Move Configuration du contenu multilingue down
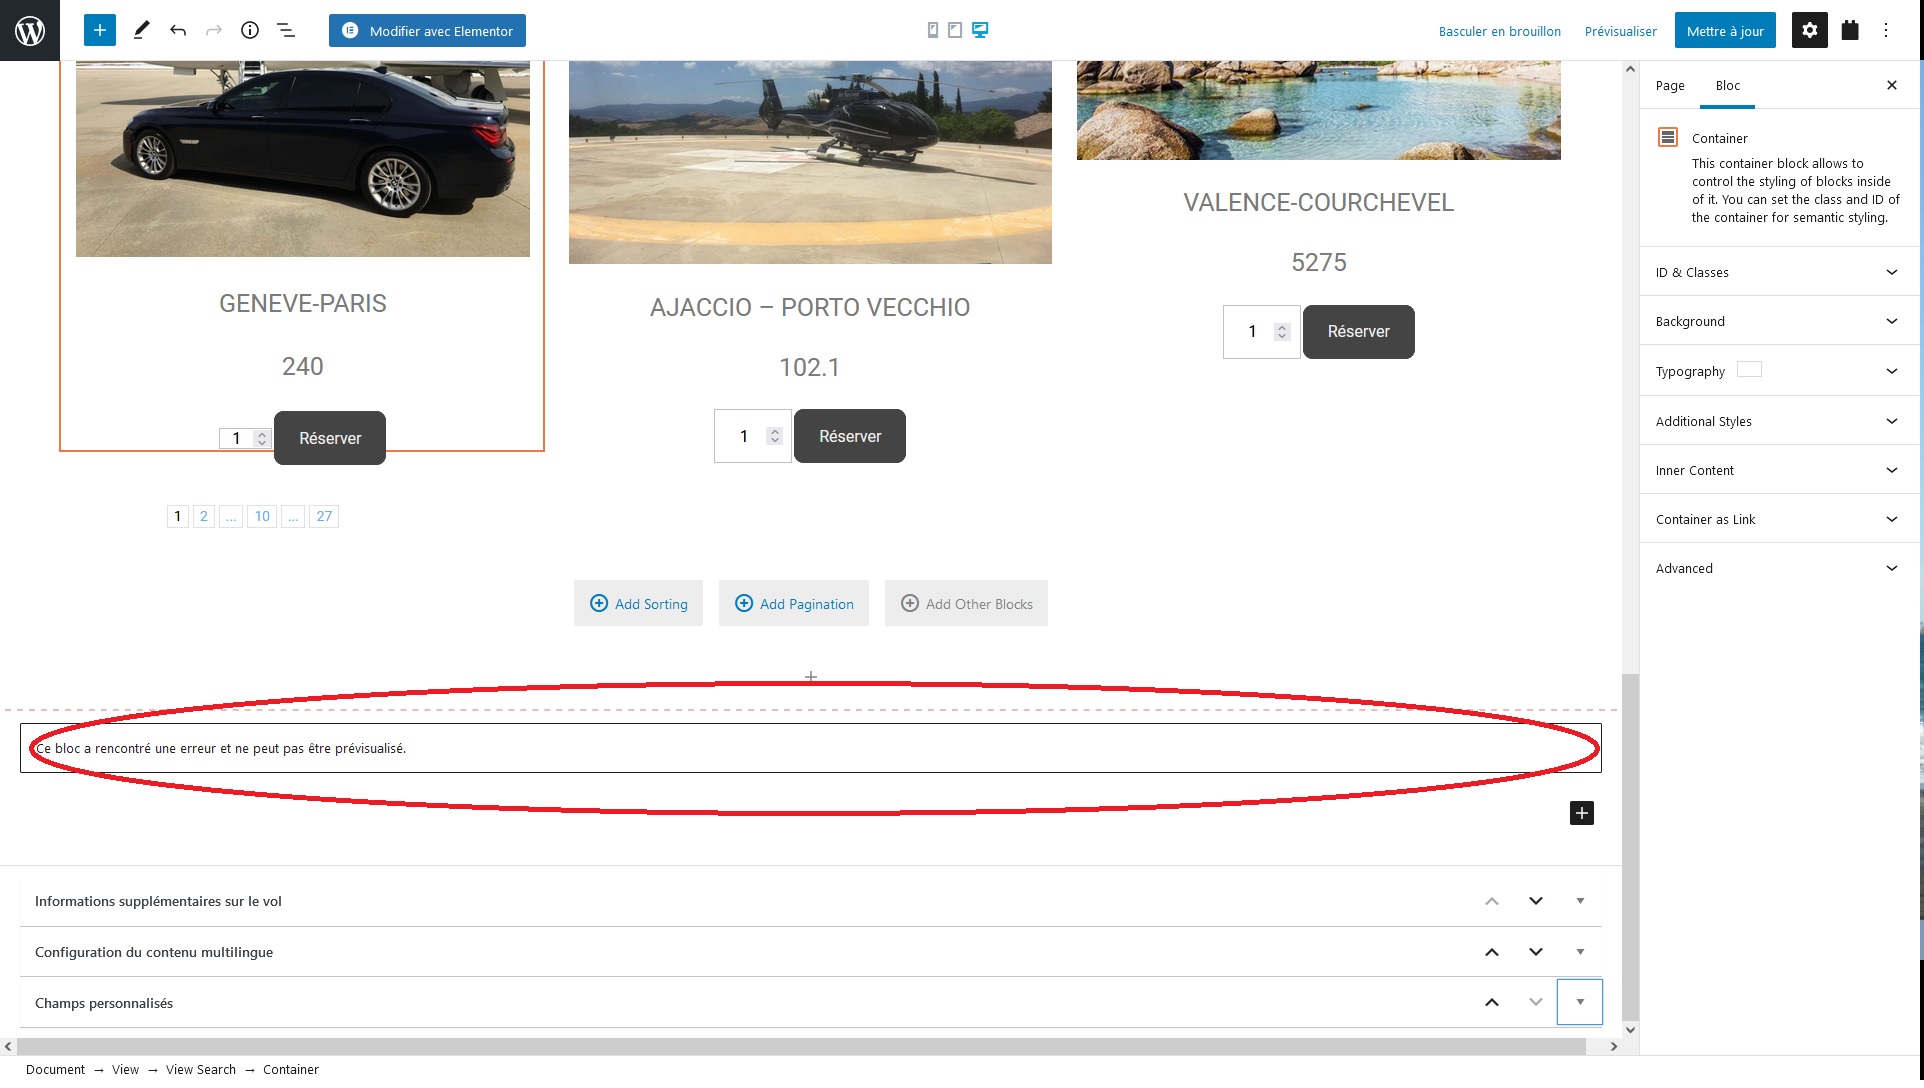The height and width of the screenshot is (1088, 1924). click(1536, 952)
